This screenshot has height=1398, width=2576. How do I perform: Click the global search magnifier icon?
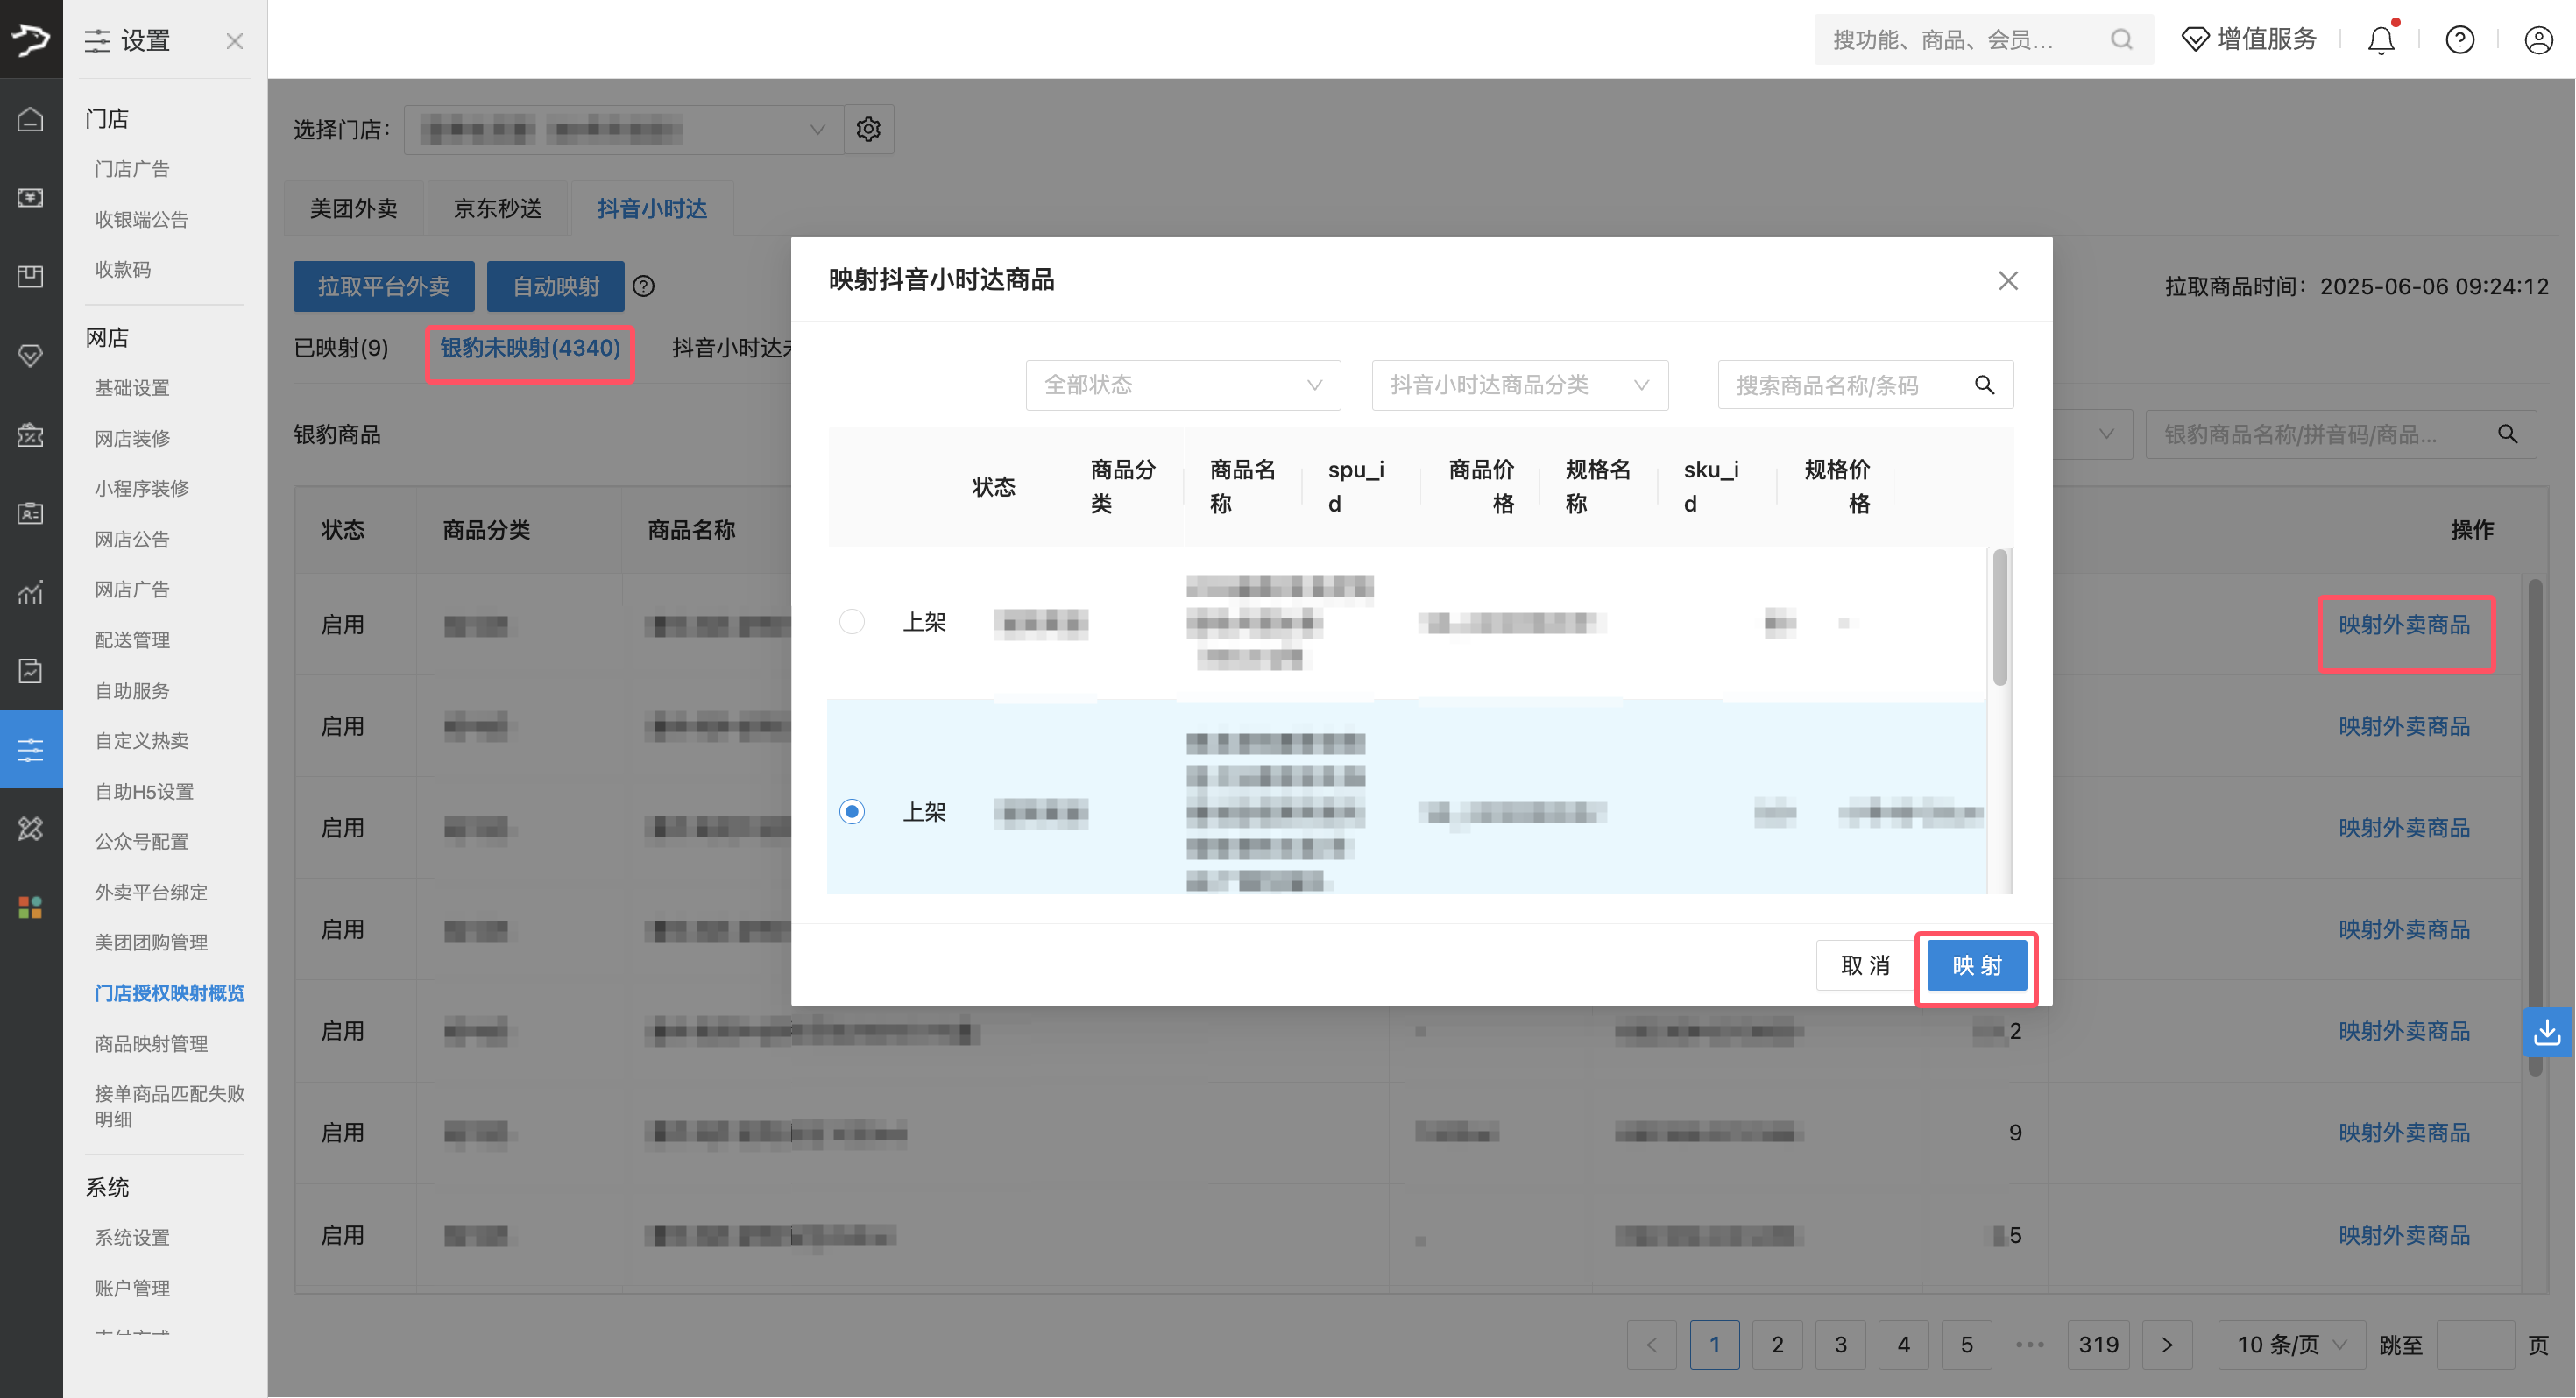coord(2121,39)
